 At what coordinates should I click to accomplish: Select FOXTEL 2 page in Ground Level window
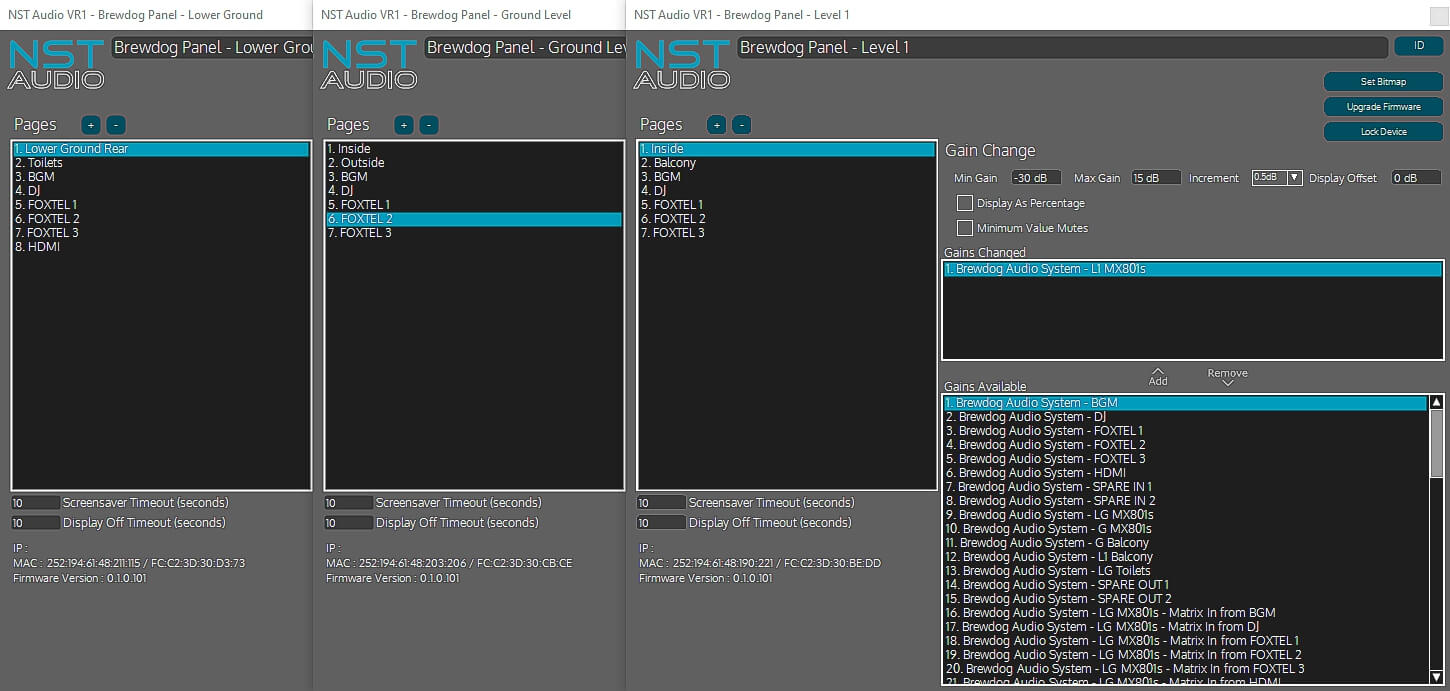point(474,219)
